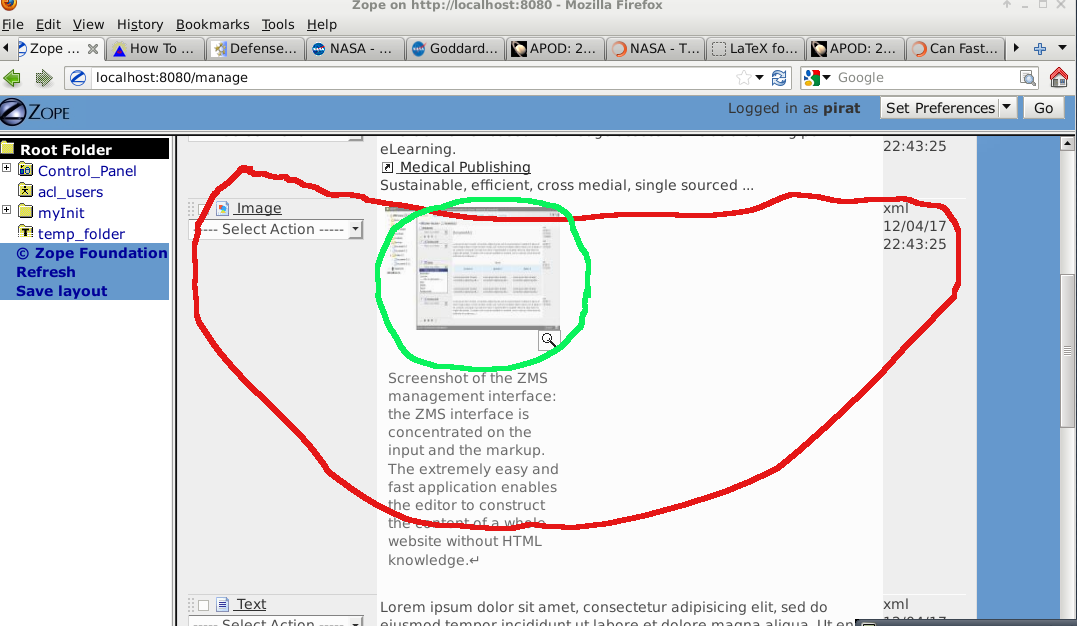
Task: Open the Bookmarks menu
Action: [212, 24]
